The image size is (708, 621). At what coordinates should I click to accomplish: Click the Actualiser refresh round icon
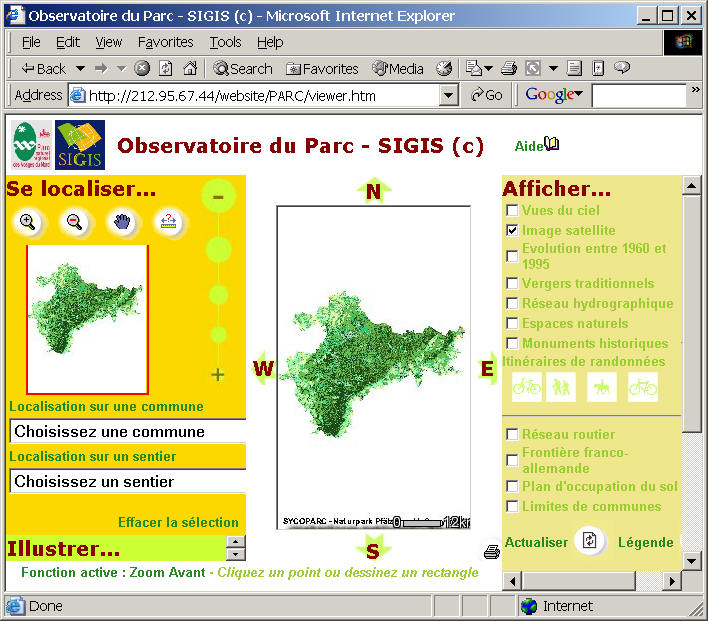pos(589,540)
